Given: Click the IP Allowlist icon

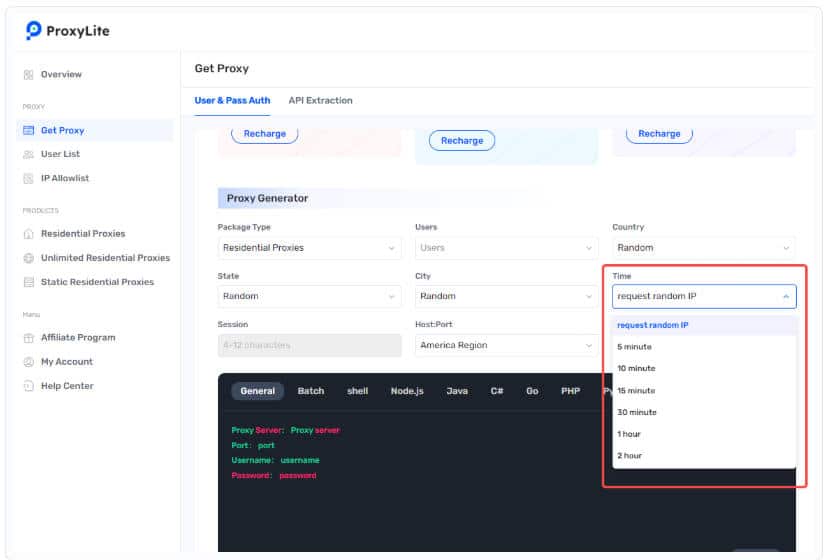Looking at the screenshot, I should (29, 179).
